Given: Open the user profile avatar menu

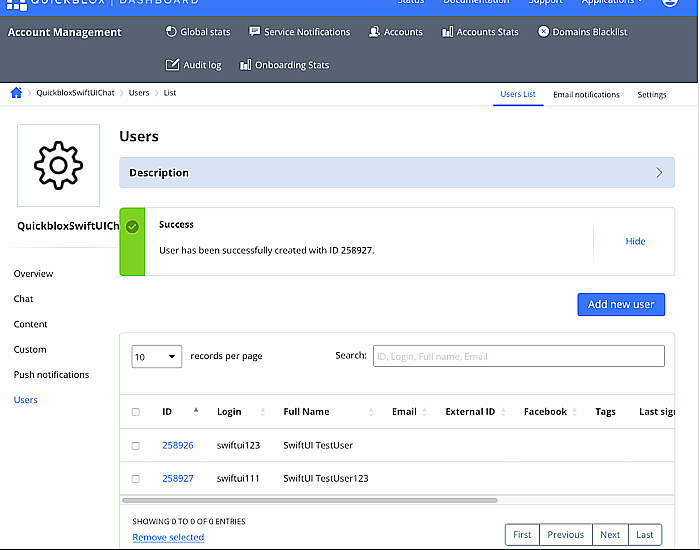Looking at the screenshot, I should [x=670, y=2].
